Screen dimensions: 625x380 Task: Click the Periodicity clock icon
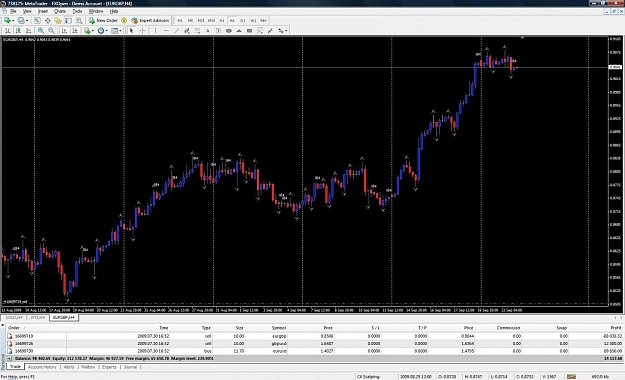click(x=101, y=31)
